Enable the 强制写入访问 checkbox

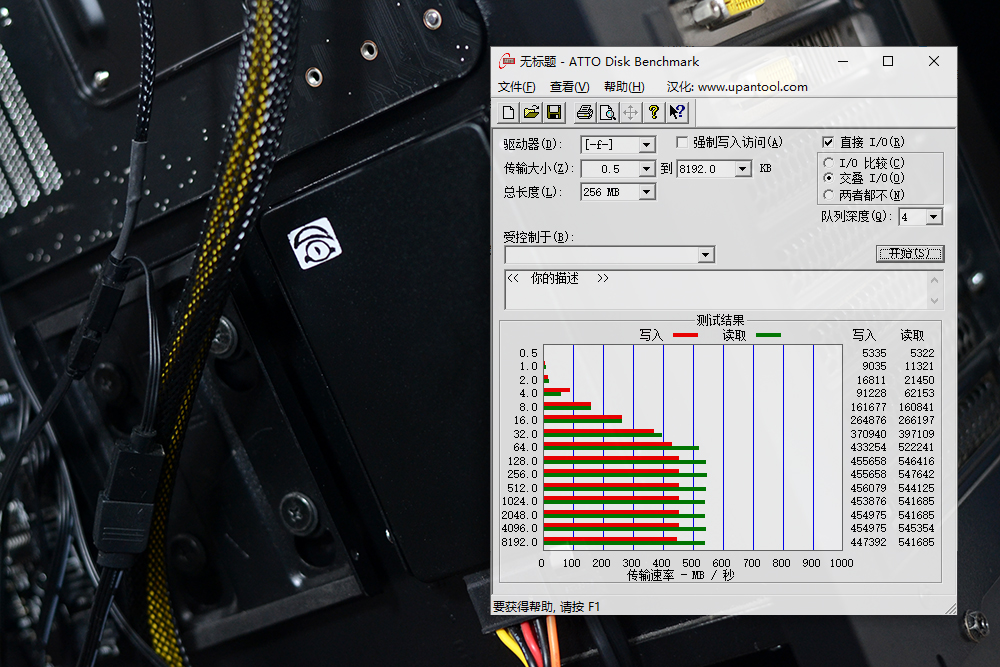click(682, 142)
